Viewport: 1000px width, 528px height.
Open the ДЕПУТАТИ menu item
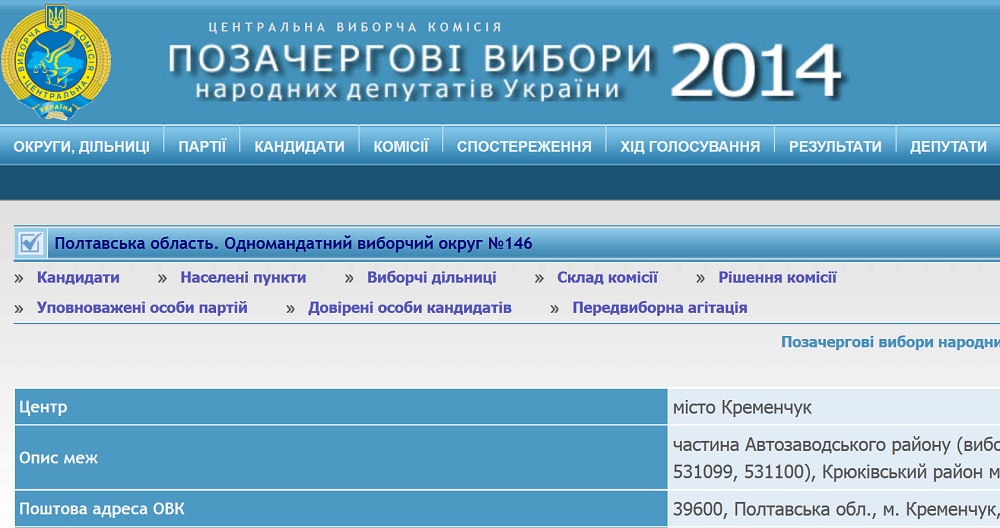click(x=948, y=146)
